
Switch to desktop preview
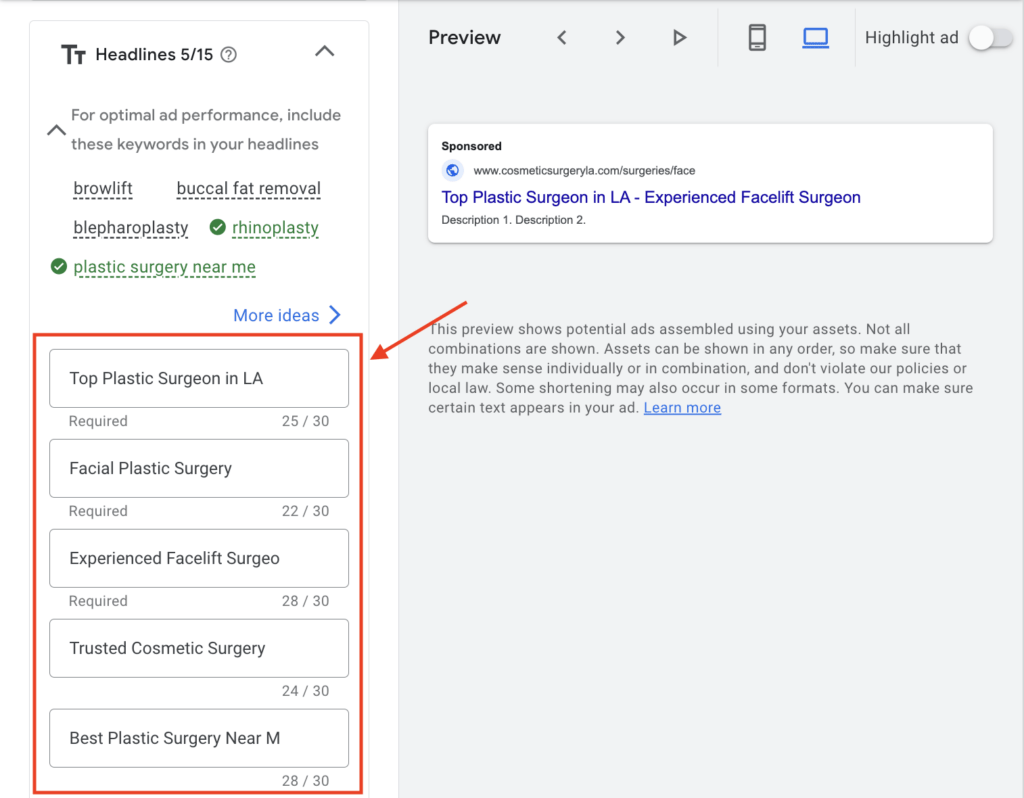click(815, 38)
